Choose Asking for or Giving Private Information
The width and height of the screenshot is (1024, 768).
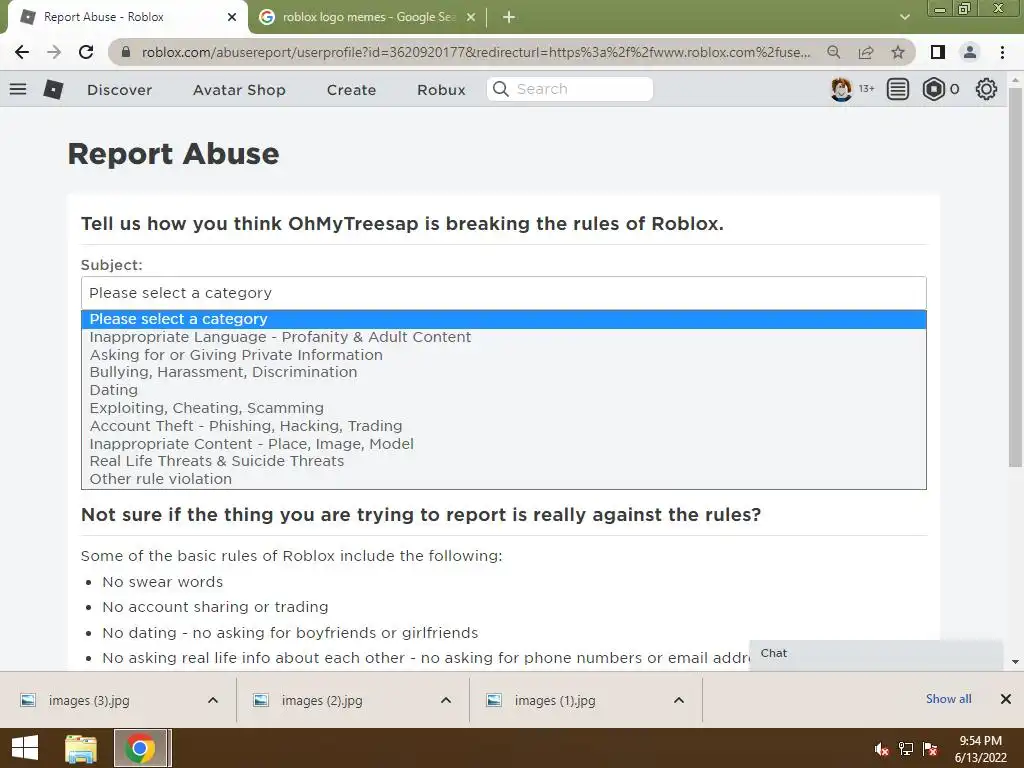click(504, 355)
